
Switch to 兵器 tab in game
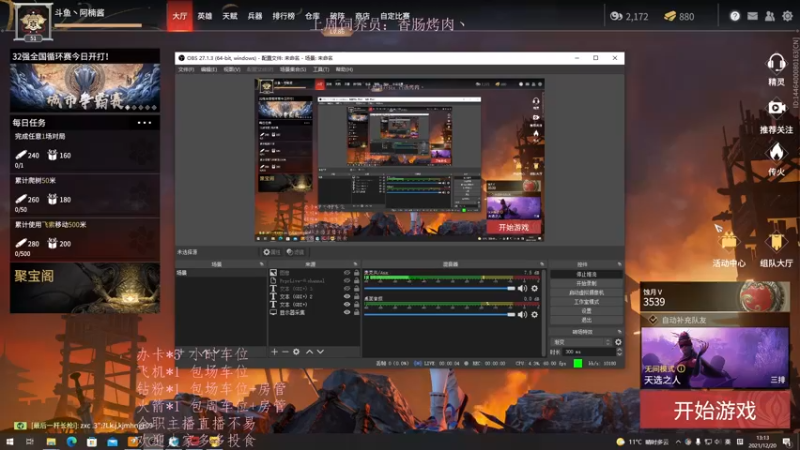[x=255, y=16]
